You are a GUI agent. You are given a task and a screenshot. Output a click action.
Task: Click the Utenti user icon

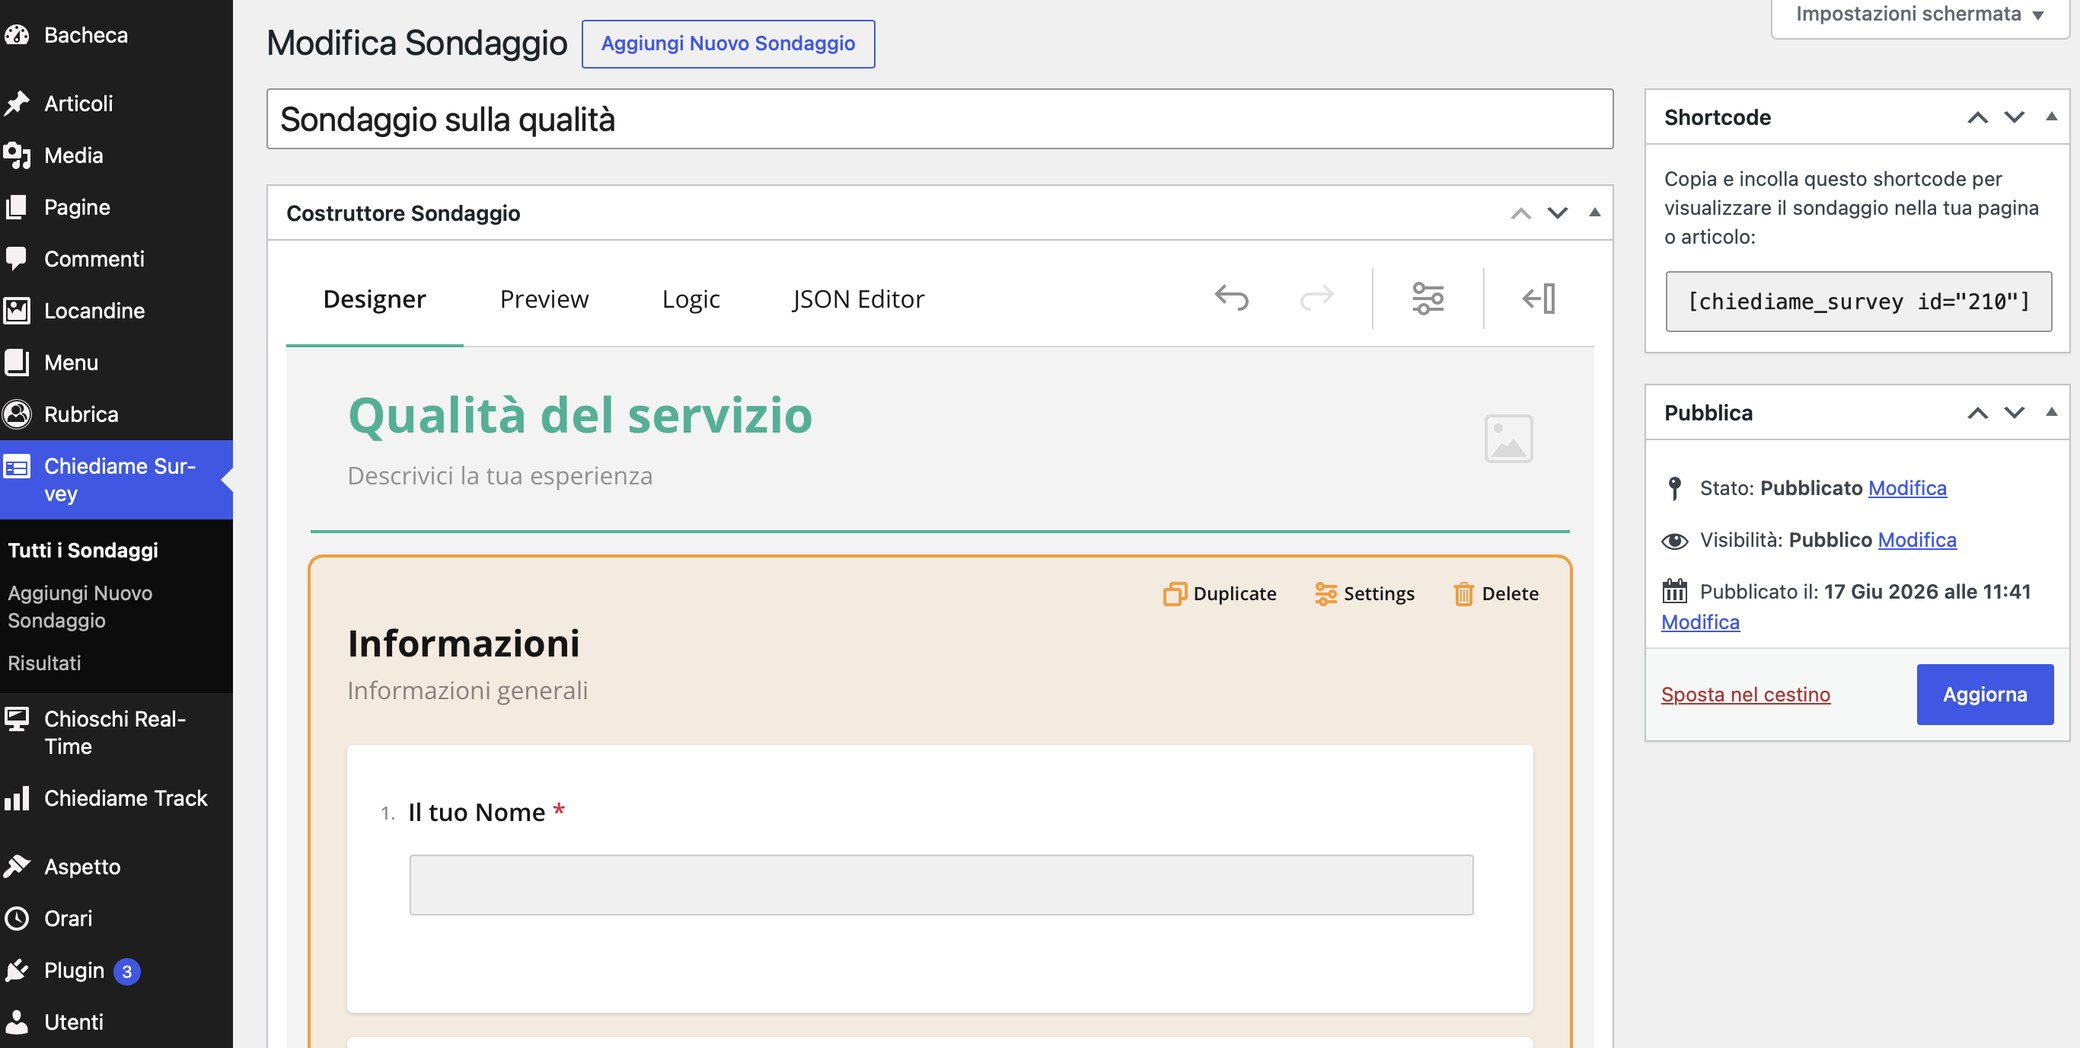(17, 1022)
